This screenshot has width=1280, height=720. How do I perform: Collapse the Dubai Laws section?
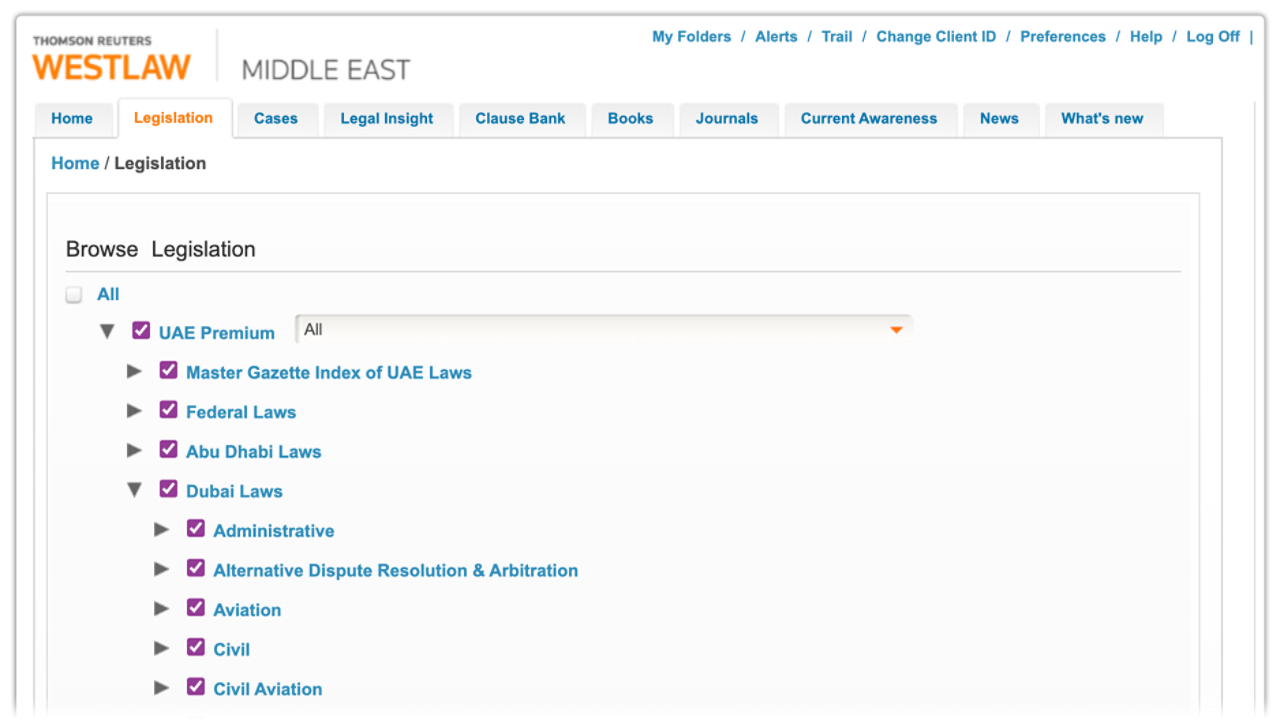[x=134, y=490]
